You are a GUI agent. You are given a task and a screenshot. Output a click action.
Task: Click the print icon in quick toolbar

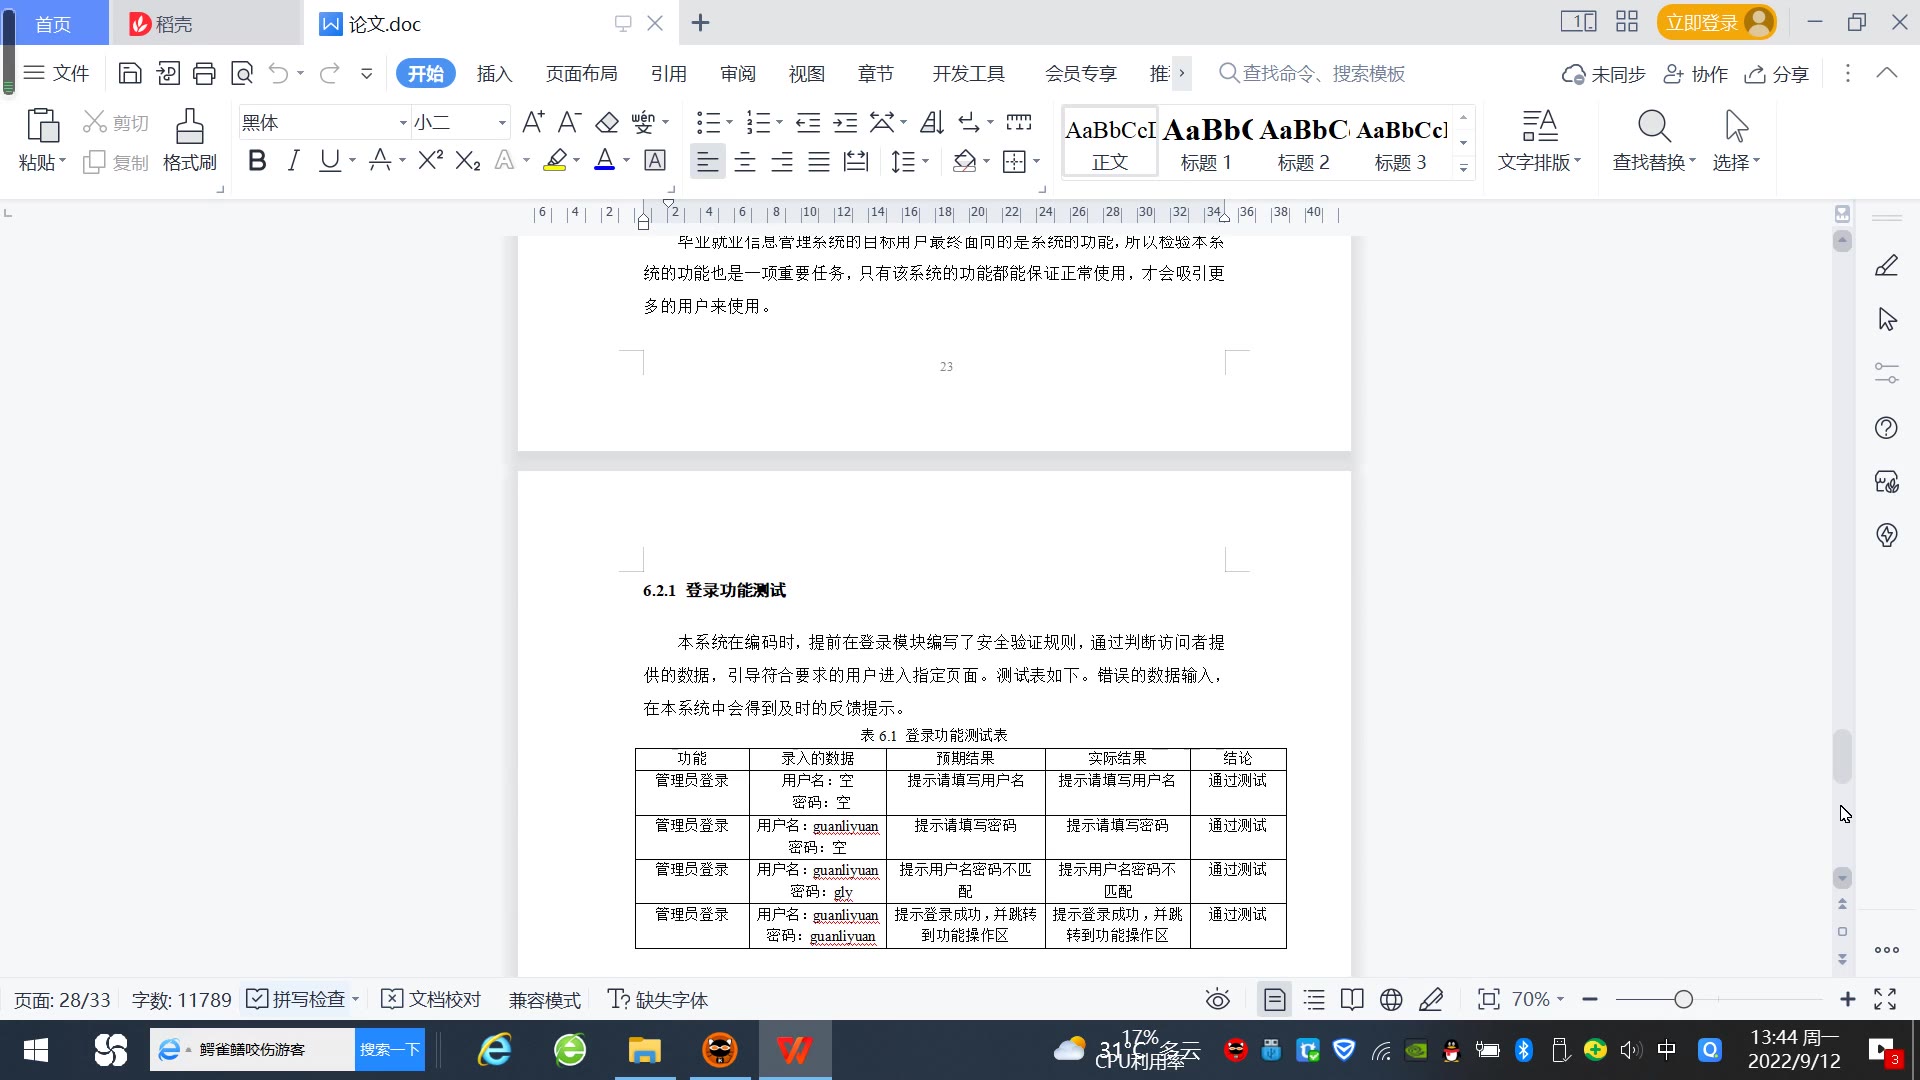click(x=204, y=73)
